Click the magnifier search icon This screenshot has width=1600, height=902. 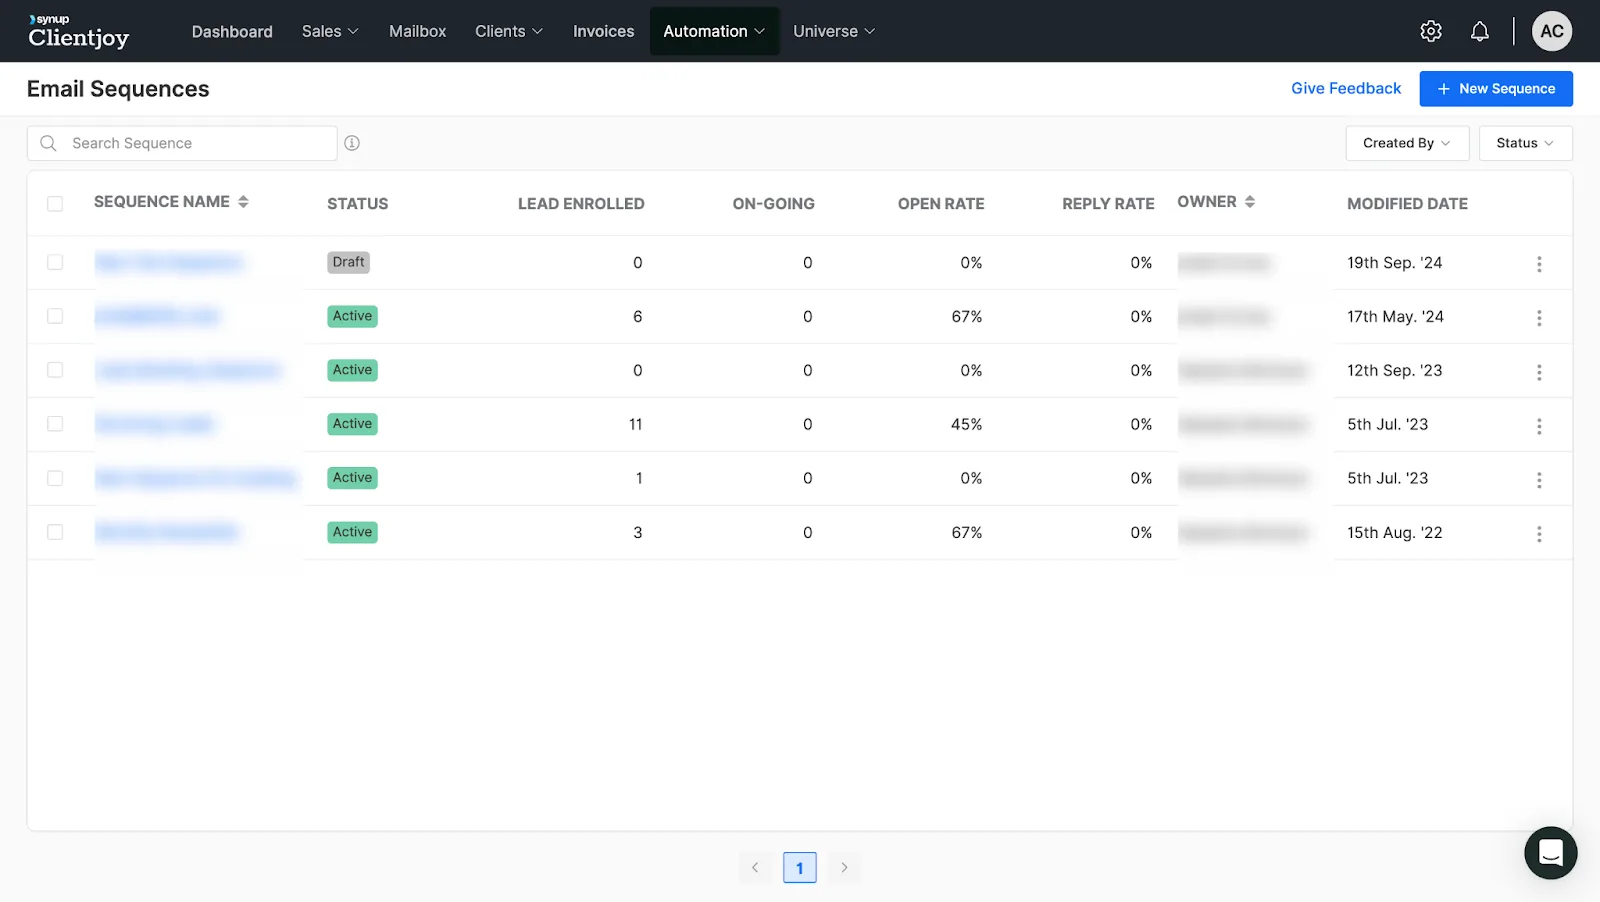(x=48, y=143)
